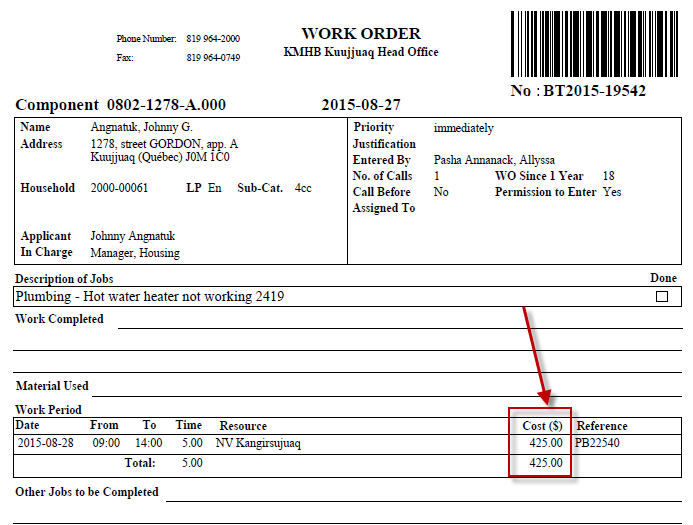This screenshot has height=525, width=693.
Task: Check the Done box for the plumbing job
Action: 661,297
